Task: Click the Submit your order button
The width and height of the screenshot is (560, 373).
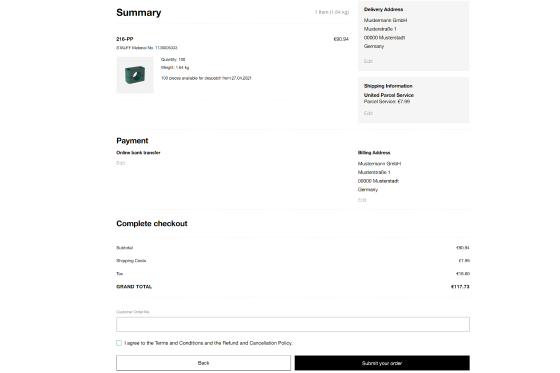Action: click(x=382, y=363)
